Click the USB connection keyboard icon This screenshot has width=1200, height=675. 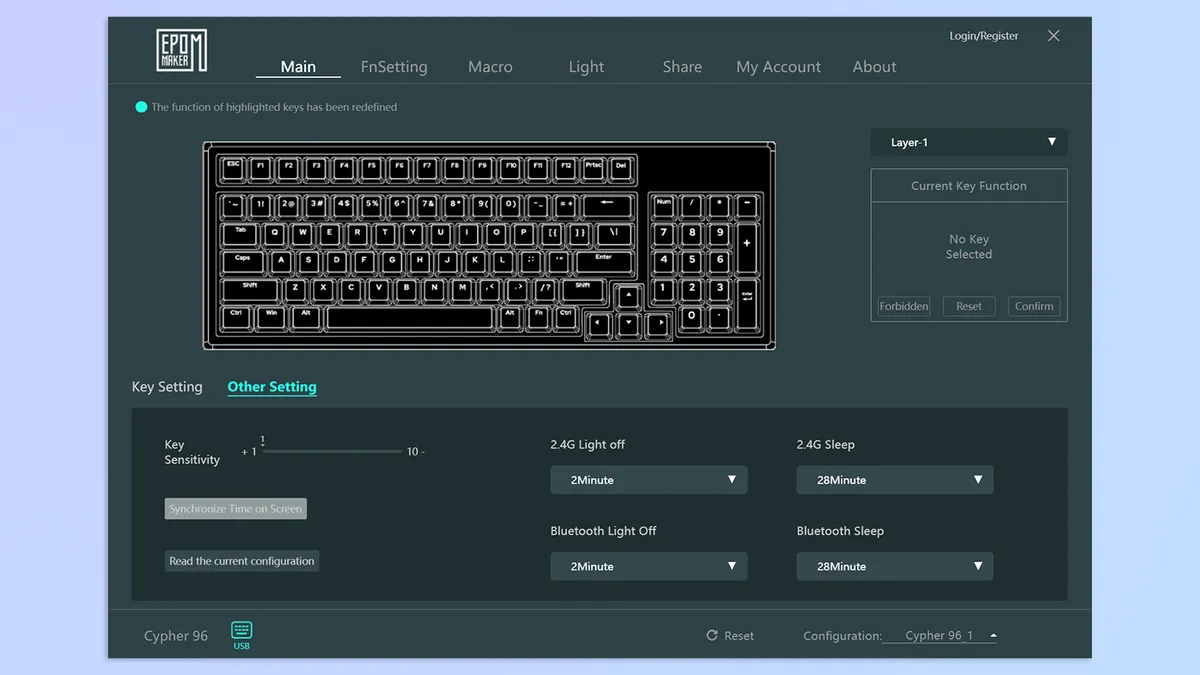click(242, 630)
